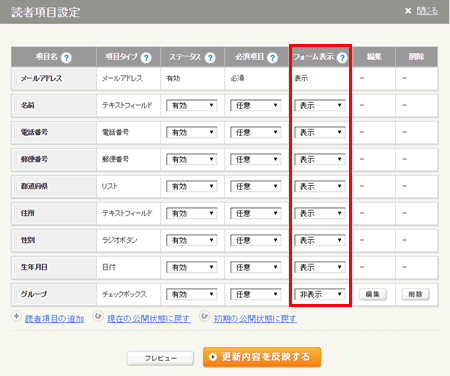Open status dropdown for 性別 row
The image size is (450, 376).
coord(192,240)
